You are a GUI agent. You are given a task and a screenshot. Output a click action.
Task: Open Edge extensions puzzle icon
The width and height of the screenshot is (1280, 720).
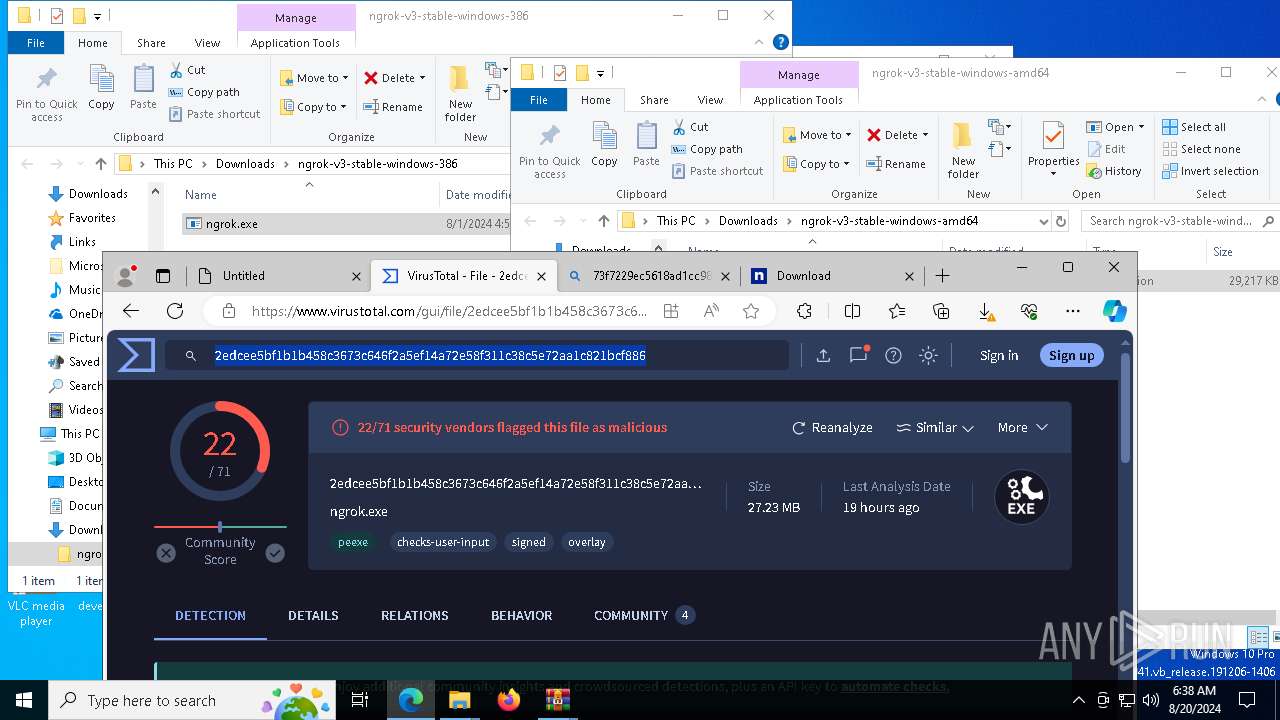click(x=805, y=311)
